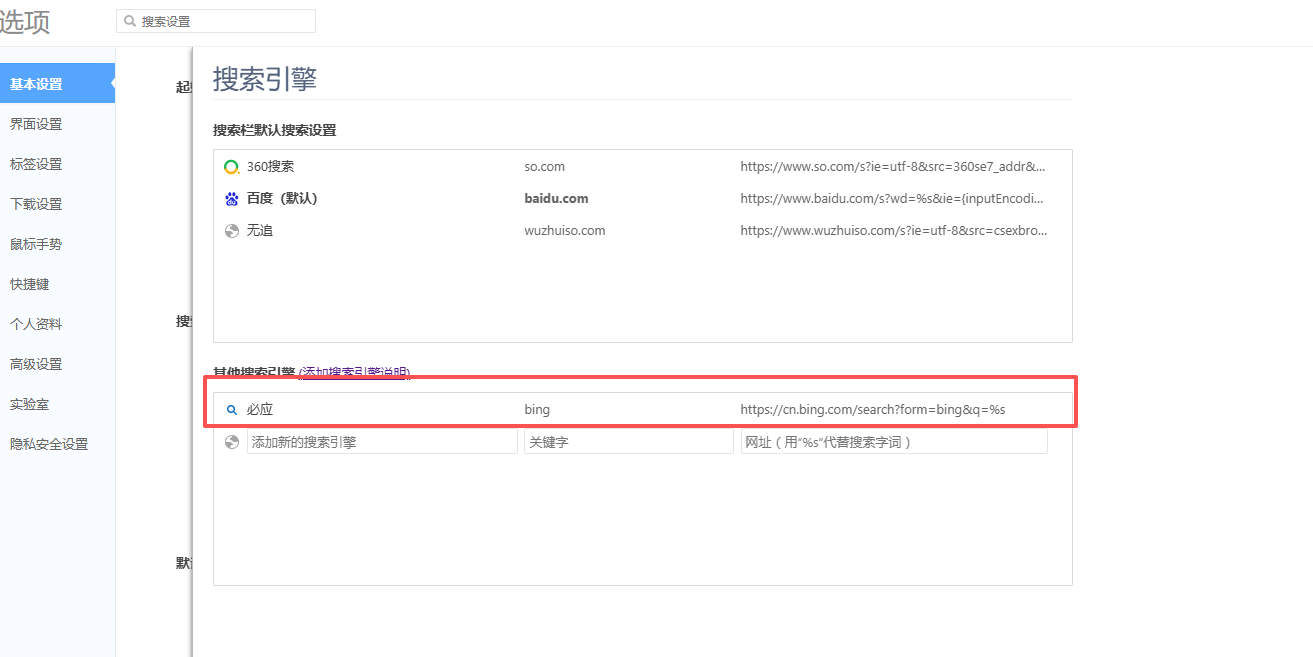The height and width of the screenshot is (657, 1313).
Task: Click the globe icon beside 添加新的搜索引擎
Action: (x=231, y=442)
